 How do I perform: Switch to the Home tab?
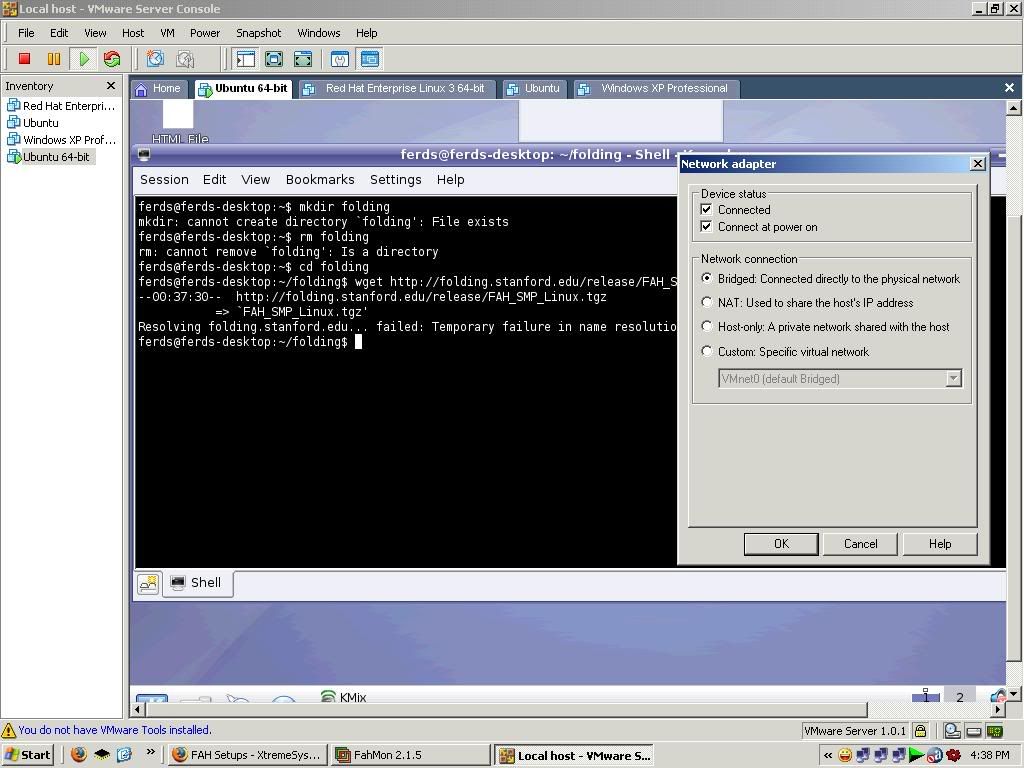point(159,89)
